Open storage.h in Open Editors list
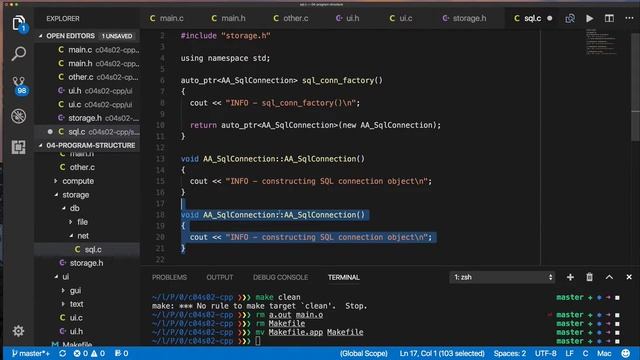Viewport: 640px width, 360px height. pyautogui.click(x=87, y=118)
